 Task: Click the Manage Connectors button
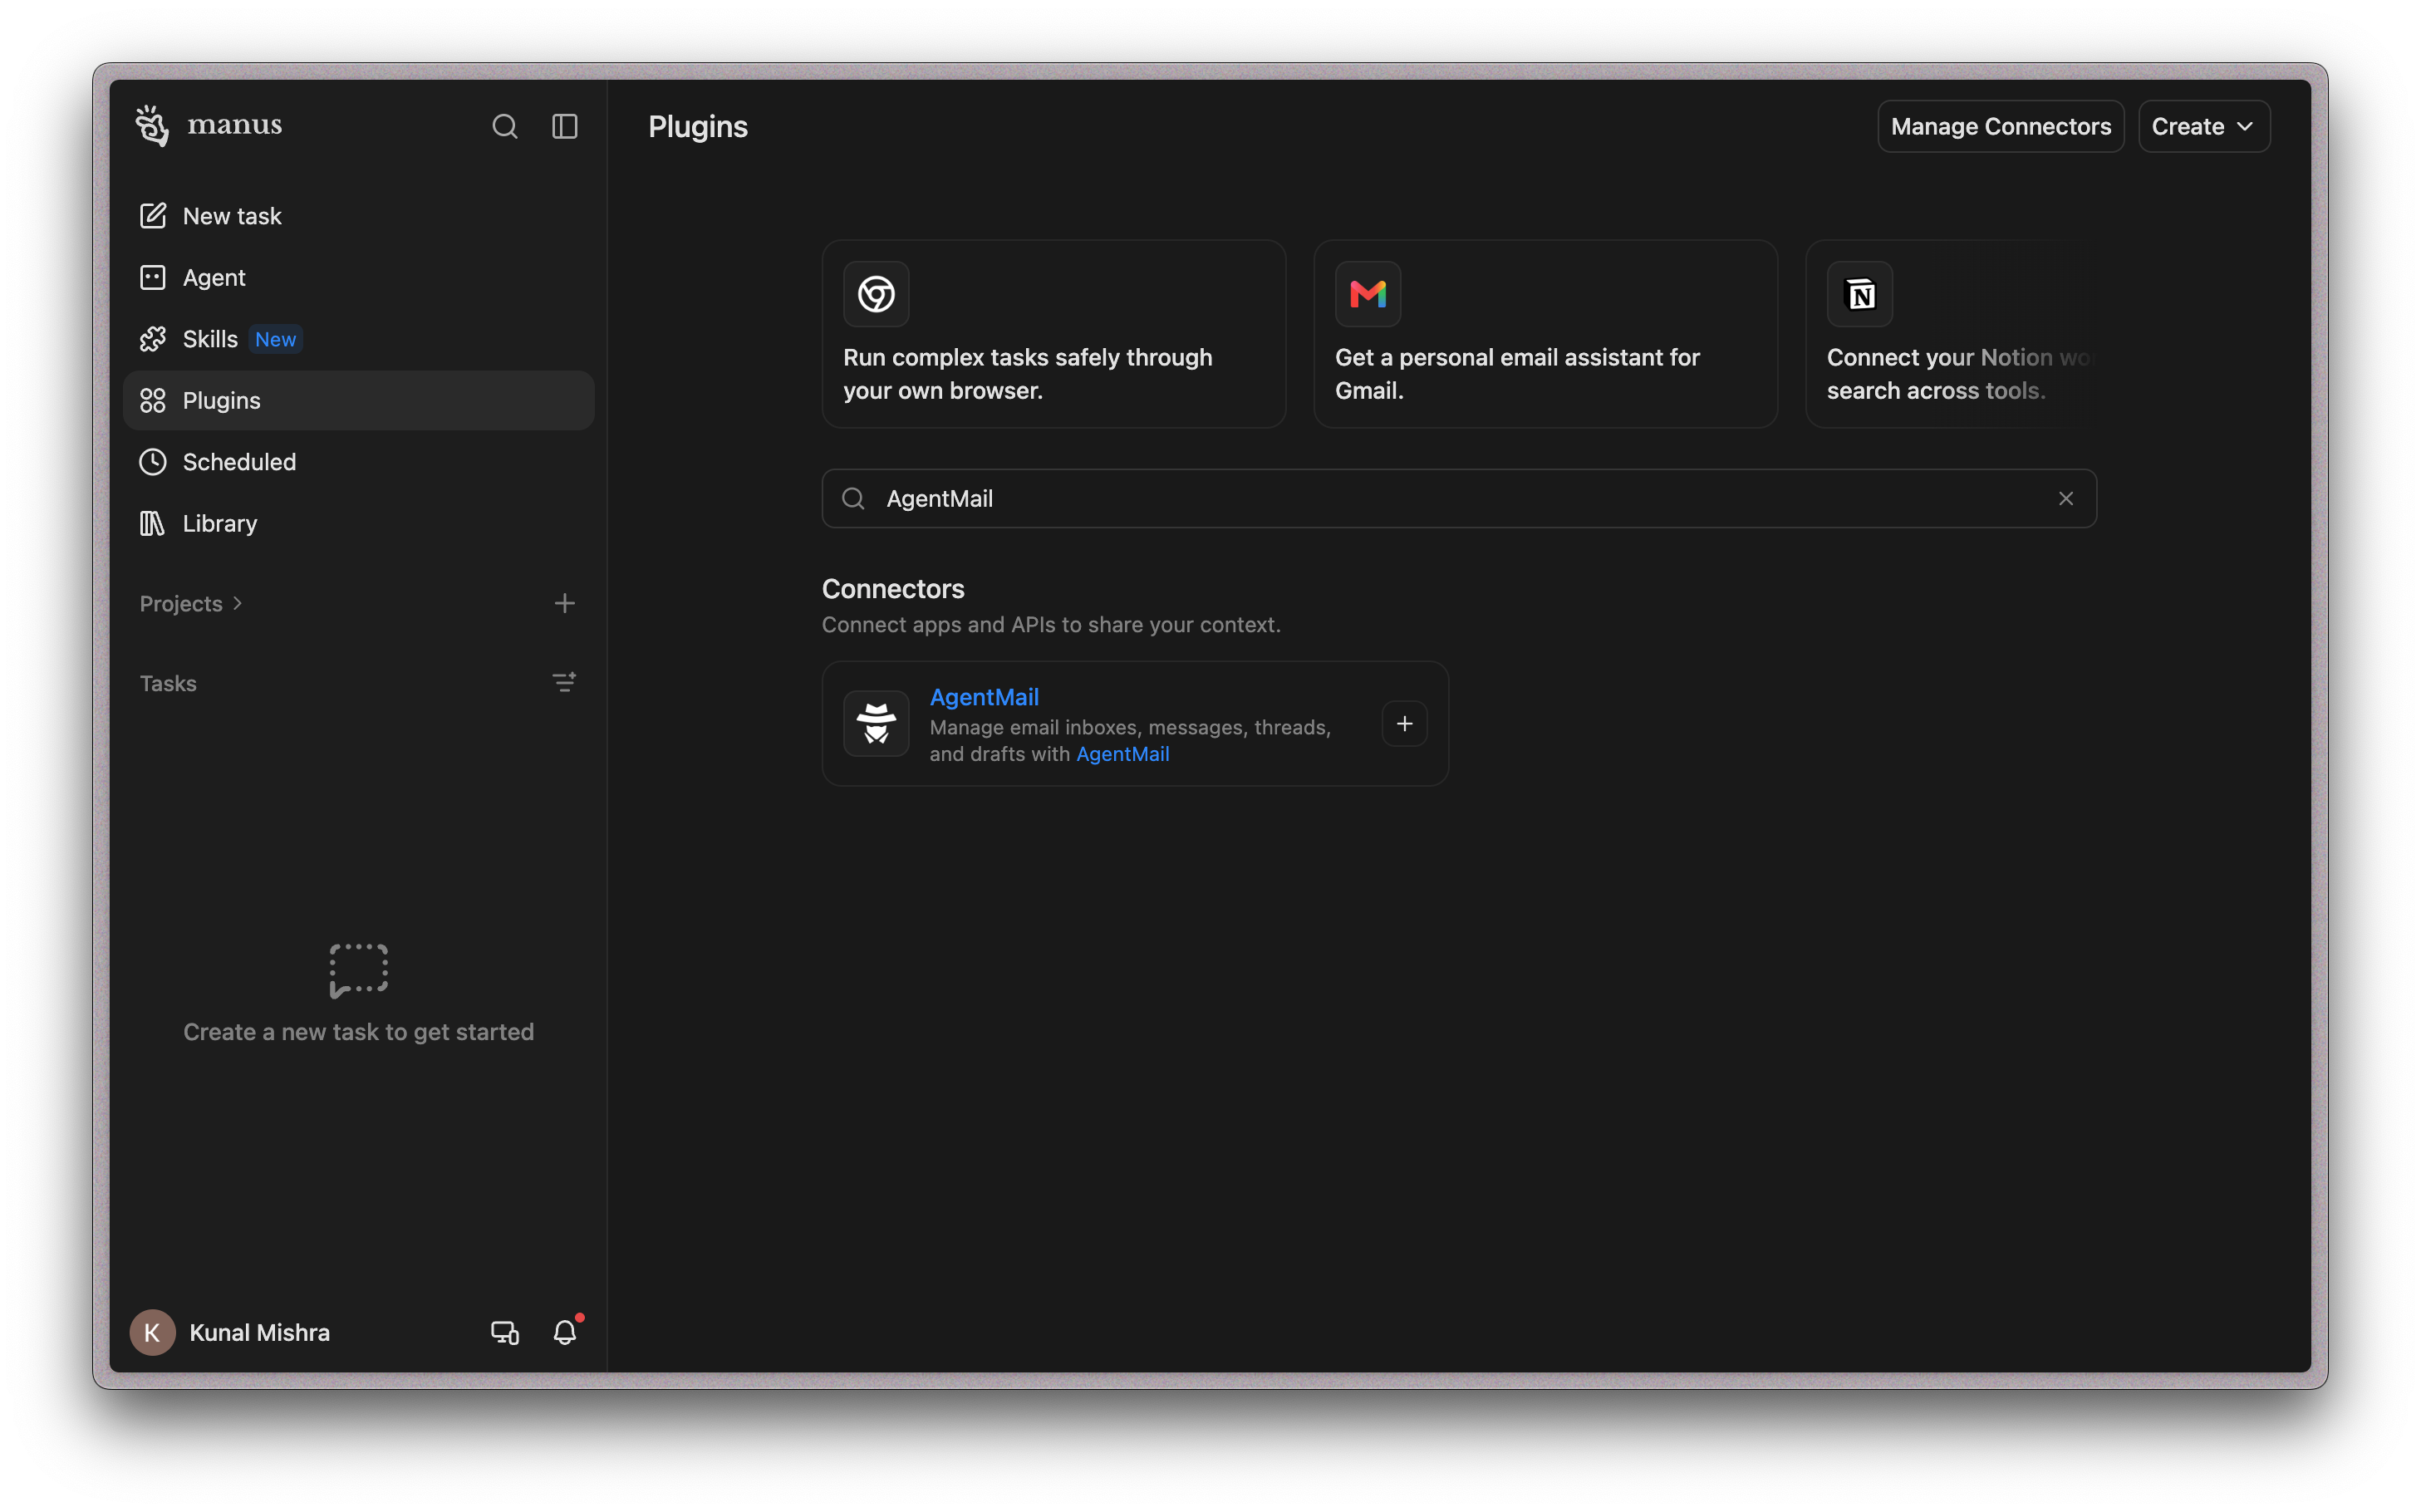[x=2000, y=127]
